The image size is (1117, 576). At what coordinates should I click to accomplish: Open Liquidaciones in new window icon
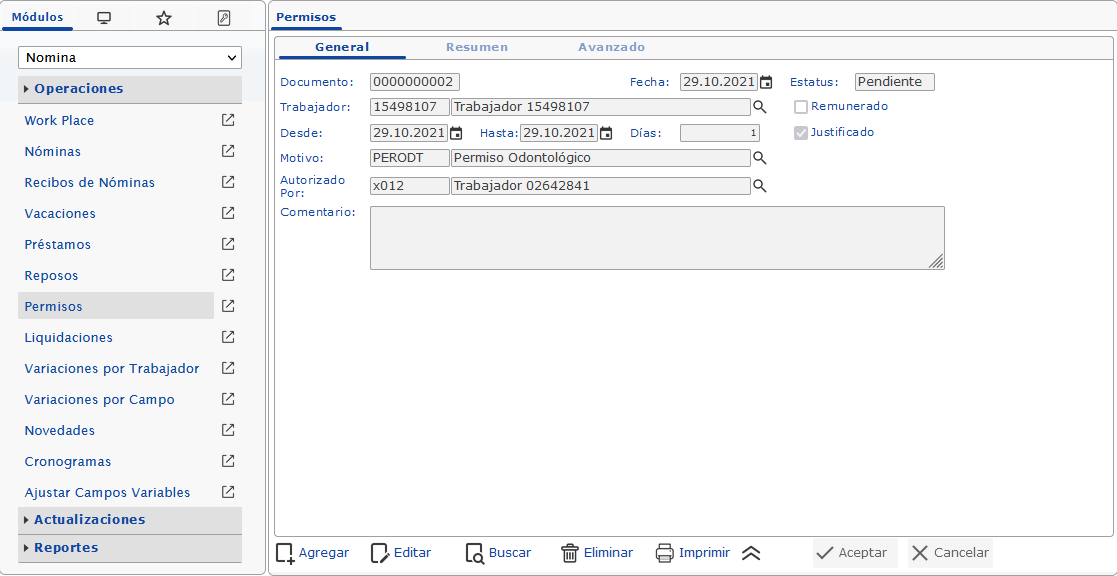(228, 337)
